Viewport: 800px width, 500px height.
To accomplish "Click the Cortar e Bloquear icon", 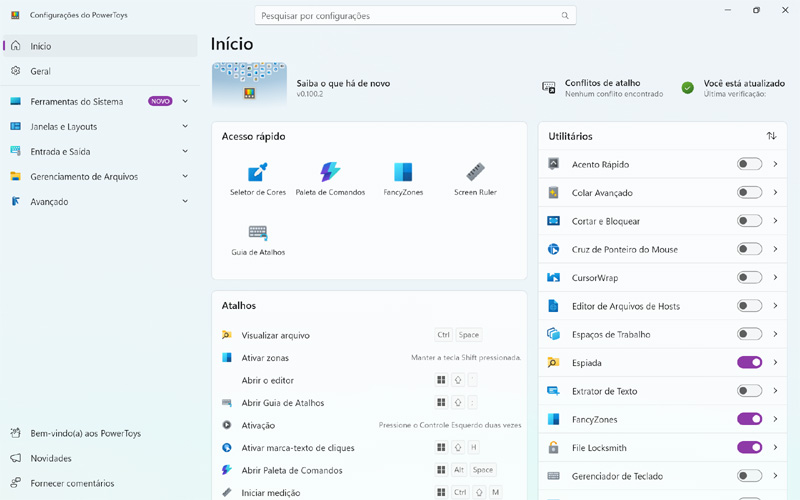I will pyautogui.click(x=554, y=221).
